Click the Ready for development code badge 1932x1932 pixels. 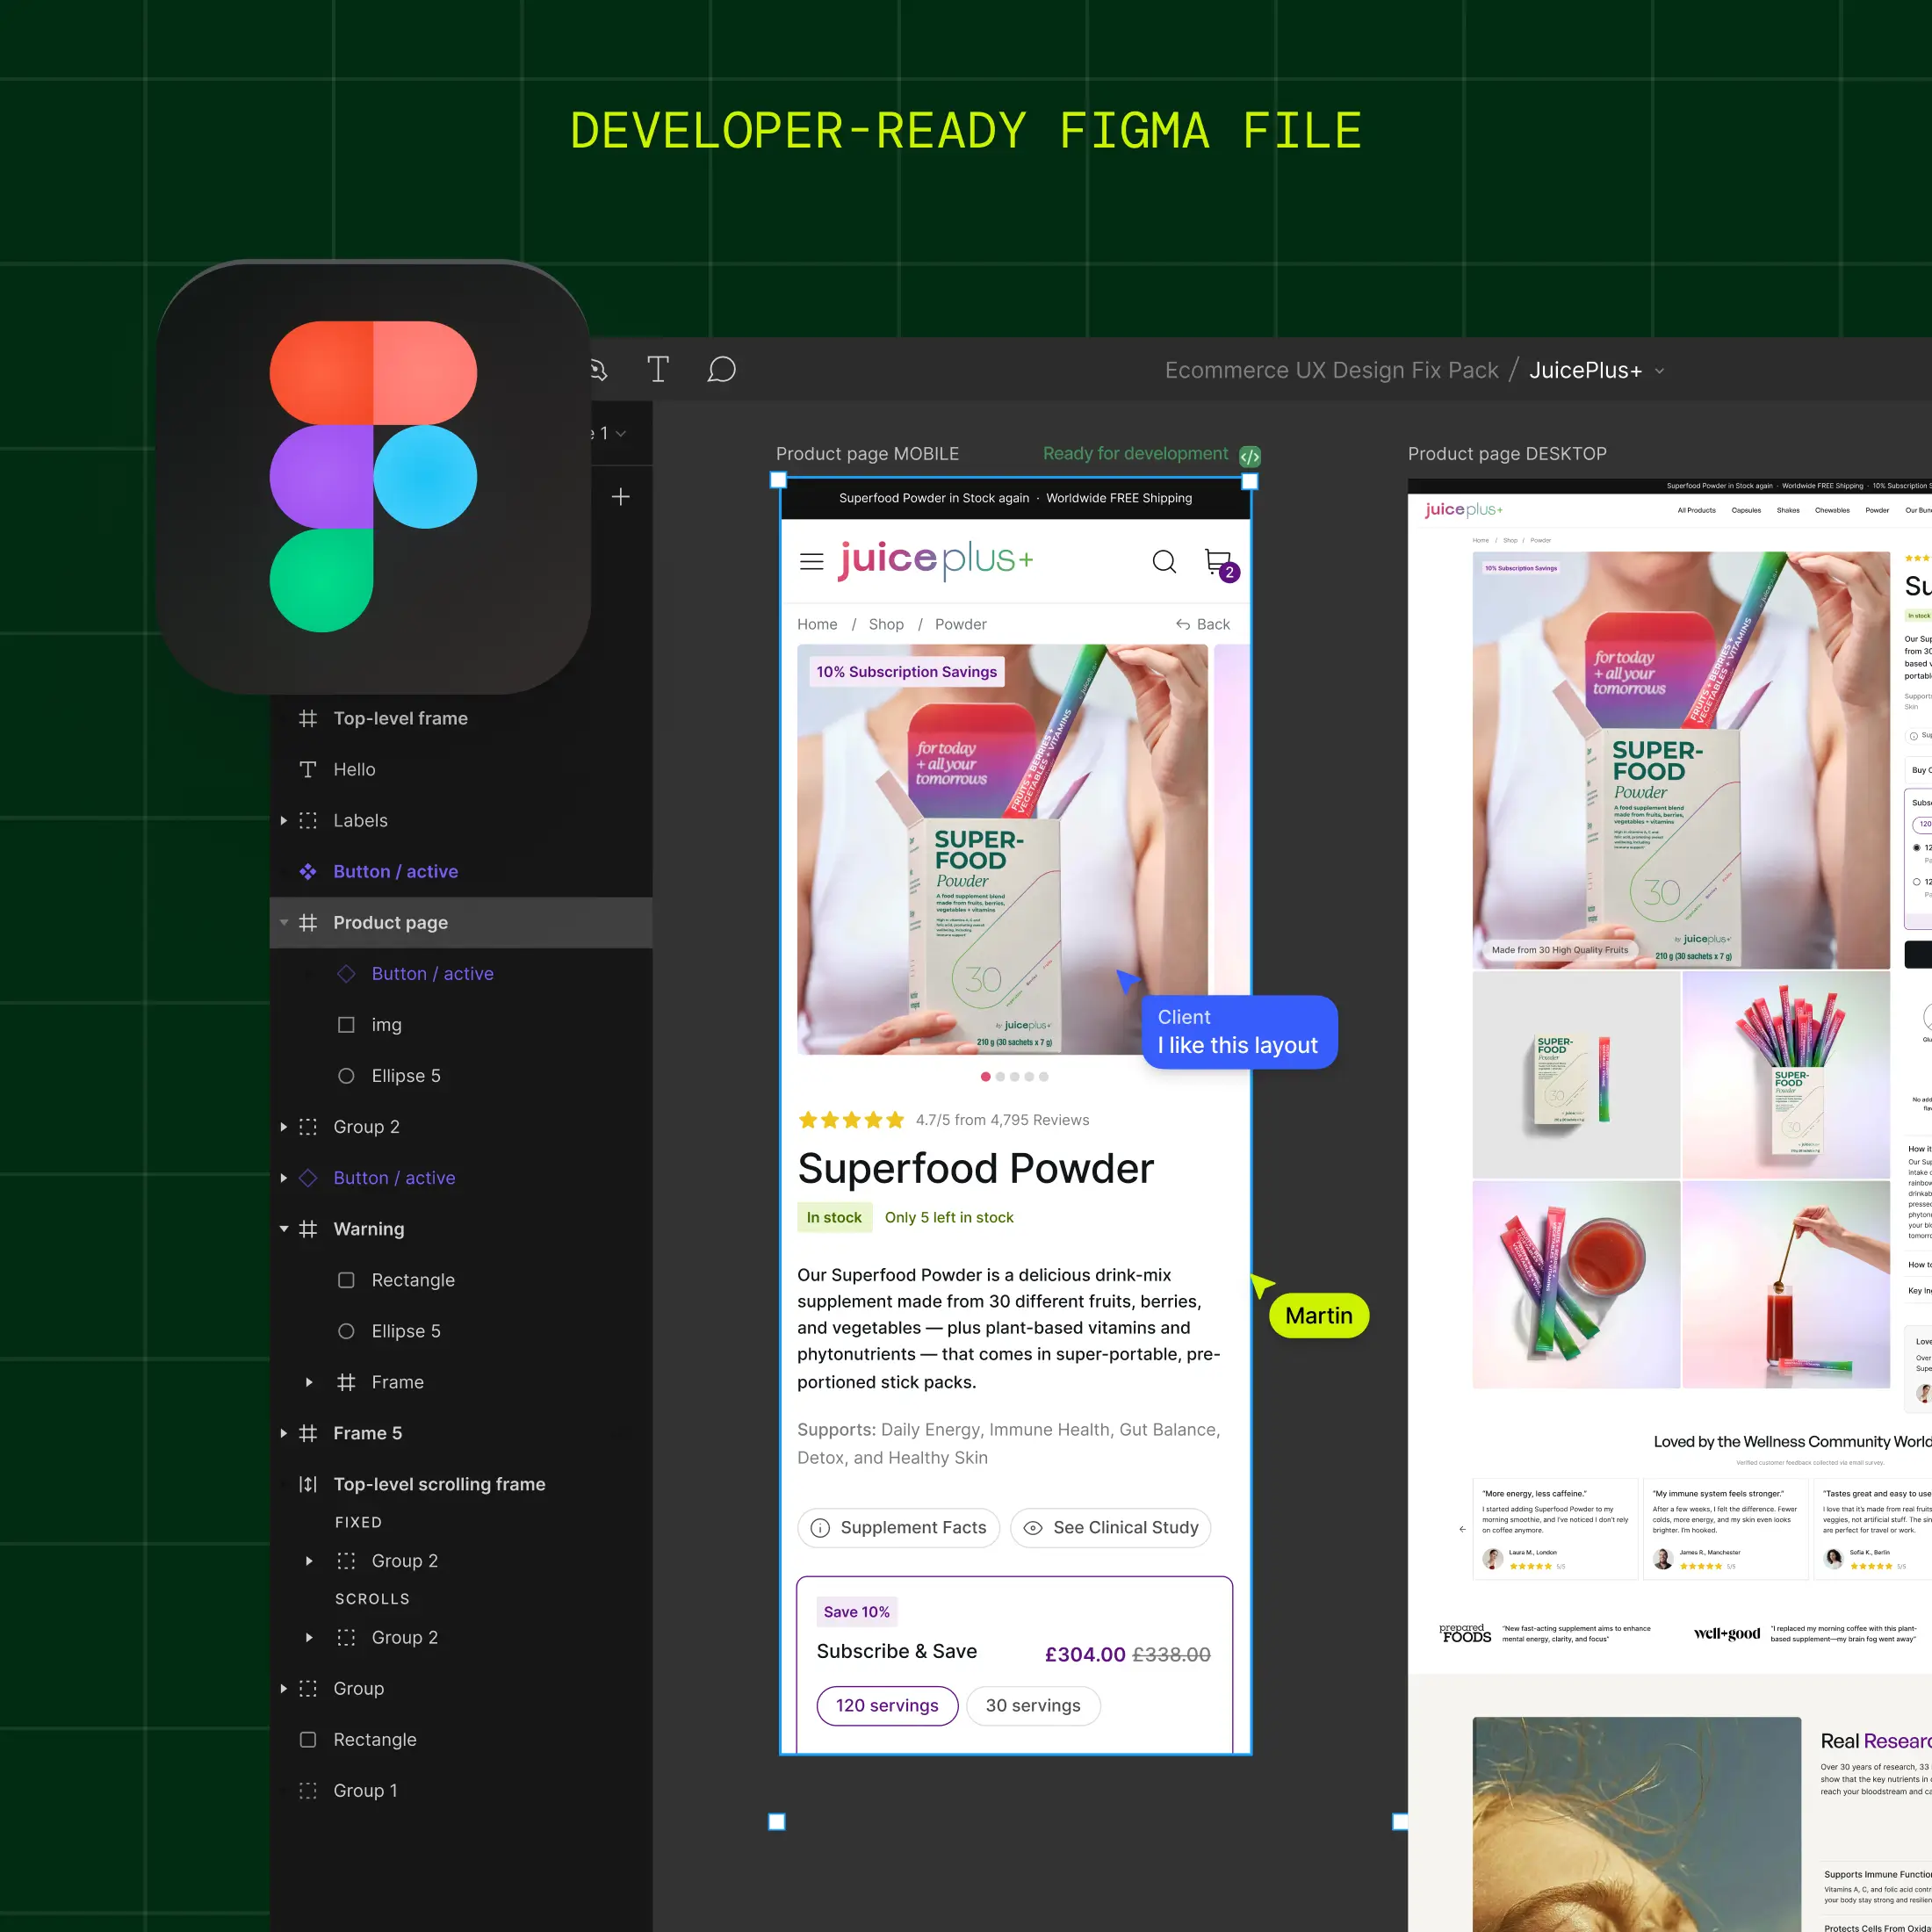(x=1250, y=456)
